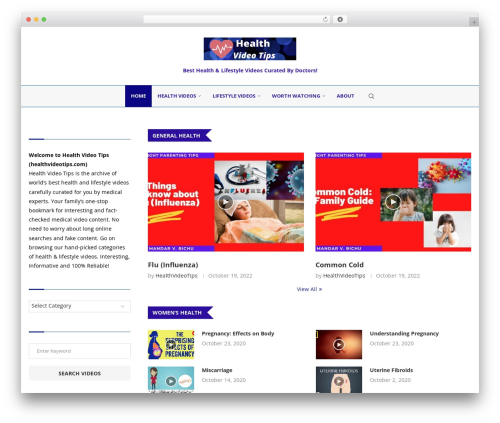Image resolution: width=500 pixels, height=423 pixels.
Task: Open the Miscarriage article title
Action: (x=217, y=370)
